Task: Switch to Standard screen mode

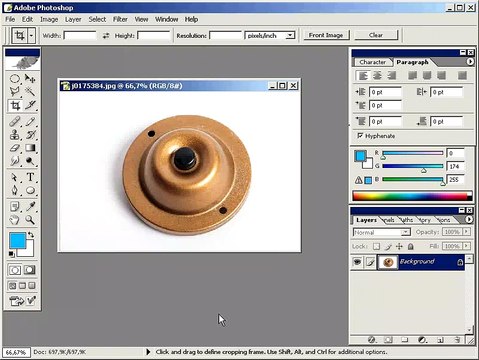Action: (12, 286)
